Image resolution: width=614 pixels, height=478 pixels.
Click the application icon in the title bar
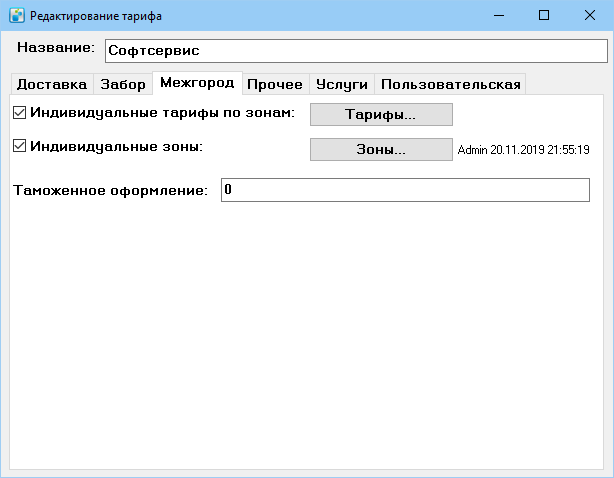17,16
